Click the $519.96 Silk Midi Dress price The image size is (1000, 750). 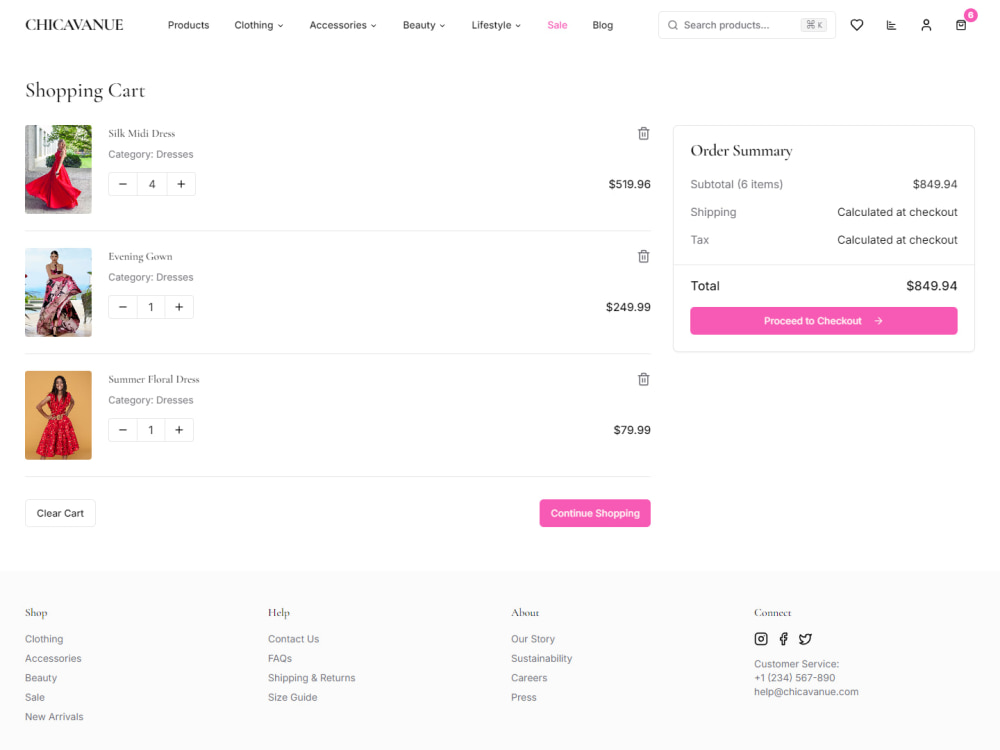pos(629,184)
